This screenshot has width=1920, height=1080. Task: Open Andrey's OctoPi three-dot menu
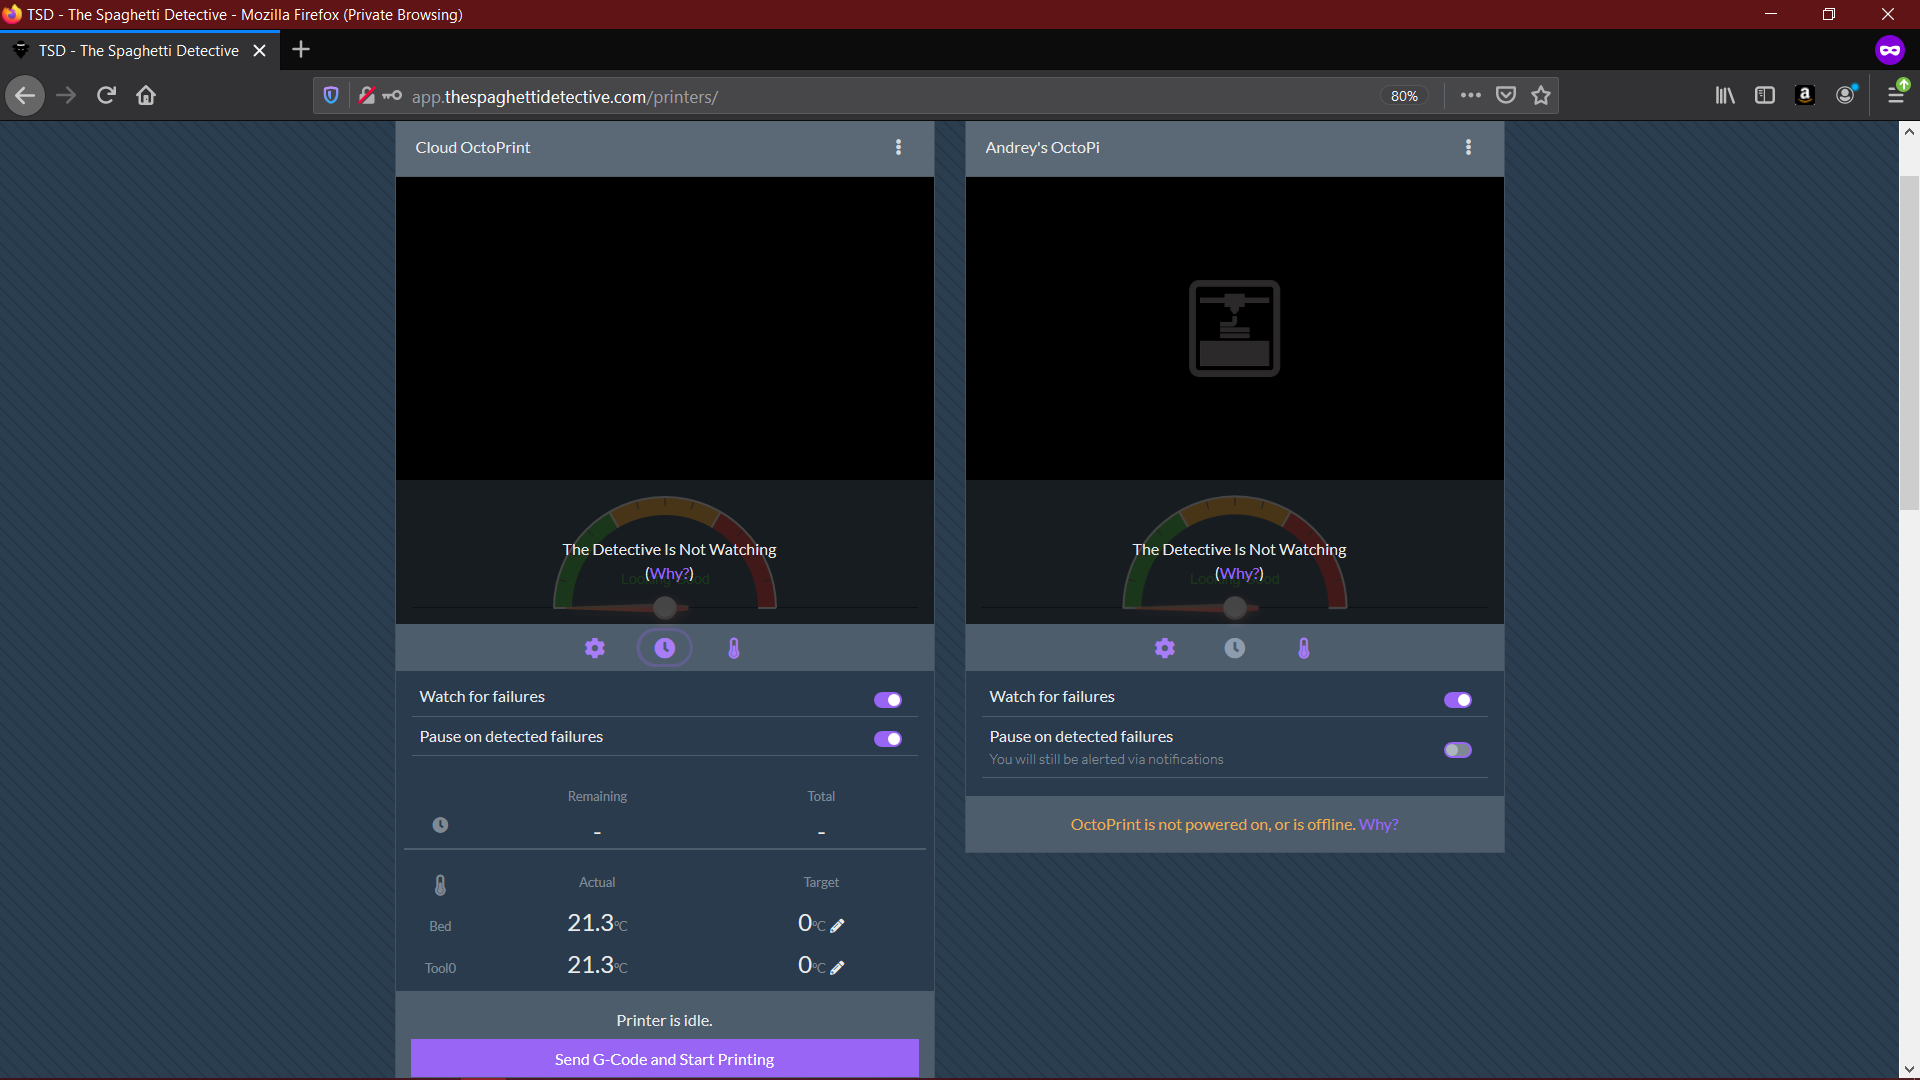click(1468, 147)
